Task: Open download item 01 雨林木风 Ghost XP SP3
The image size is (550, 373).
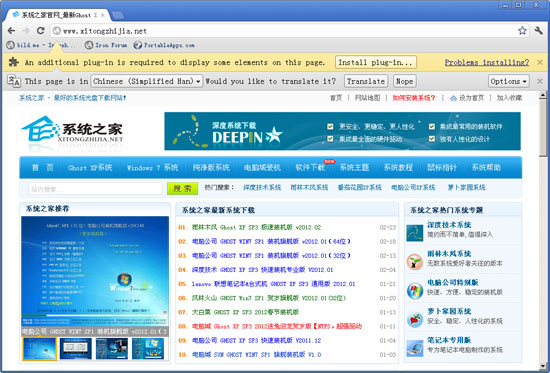Action: [x=256, y=227]
